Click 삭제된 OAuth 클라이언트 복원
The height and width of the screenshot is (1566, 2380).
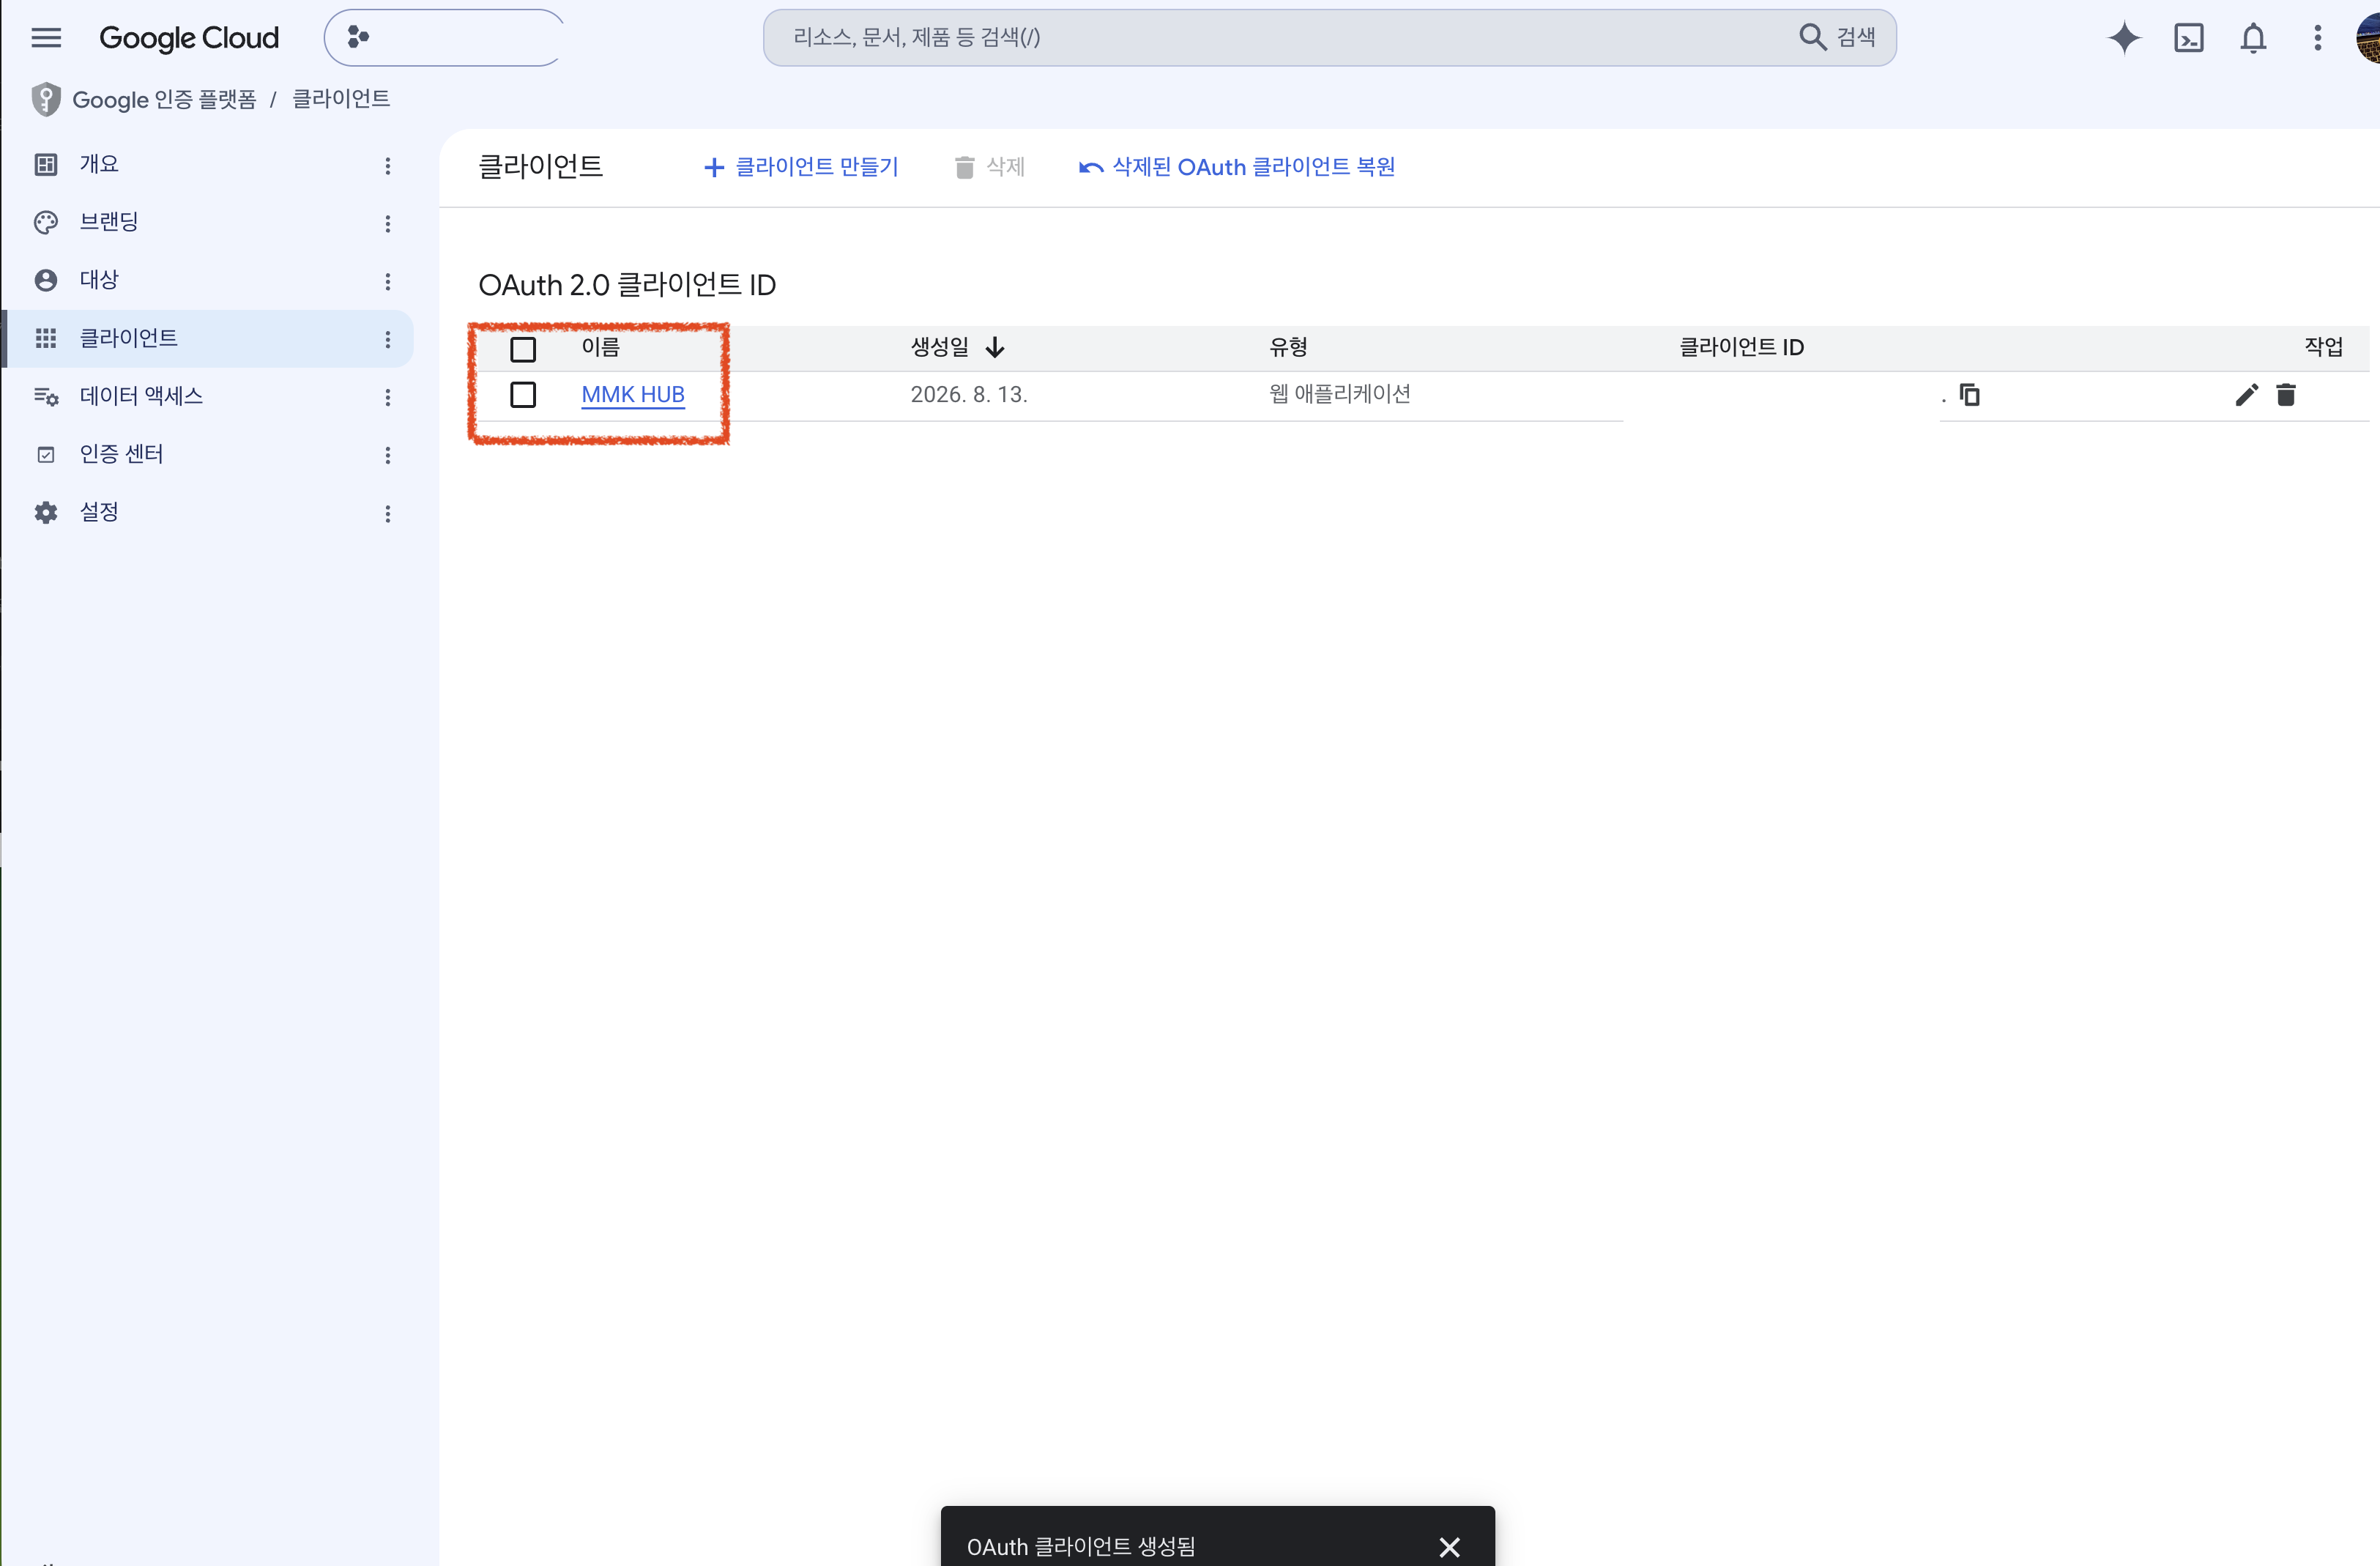[x=1237, y=167]
